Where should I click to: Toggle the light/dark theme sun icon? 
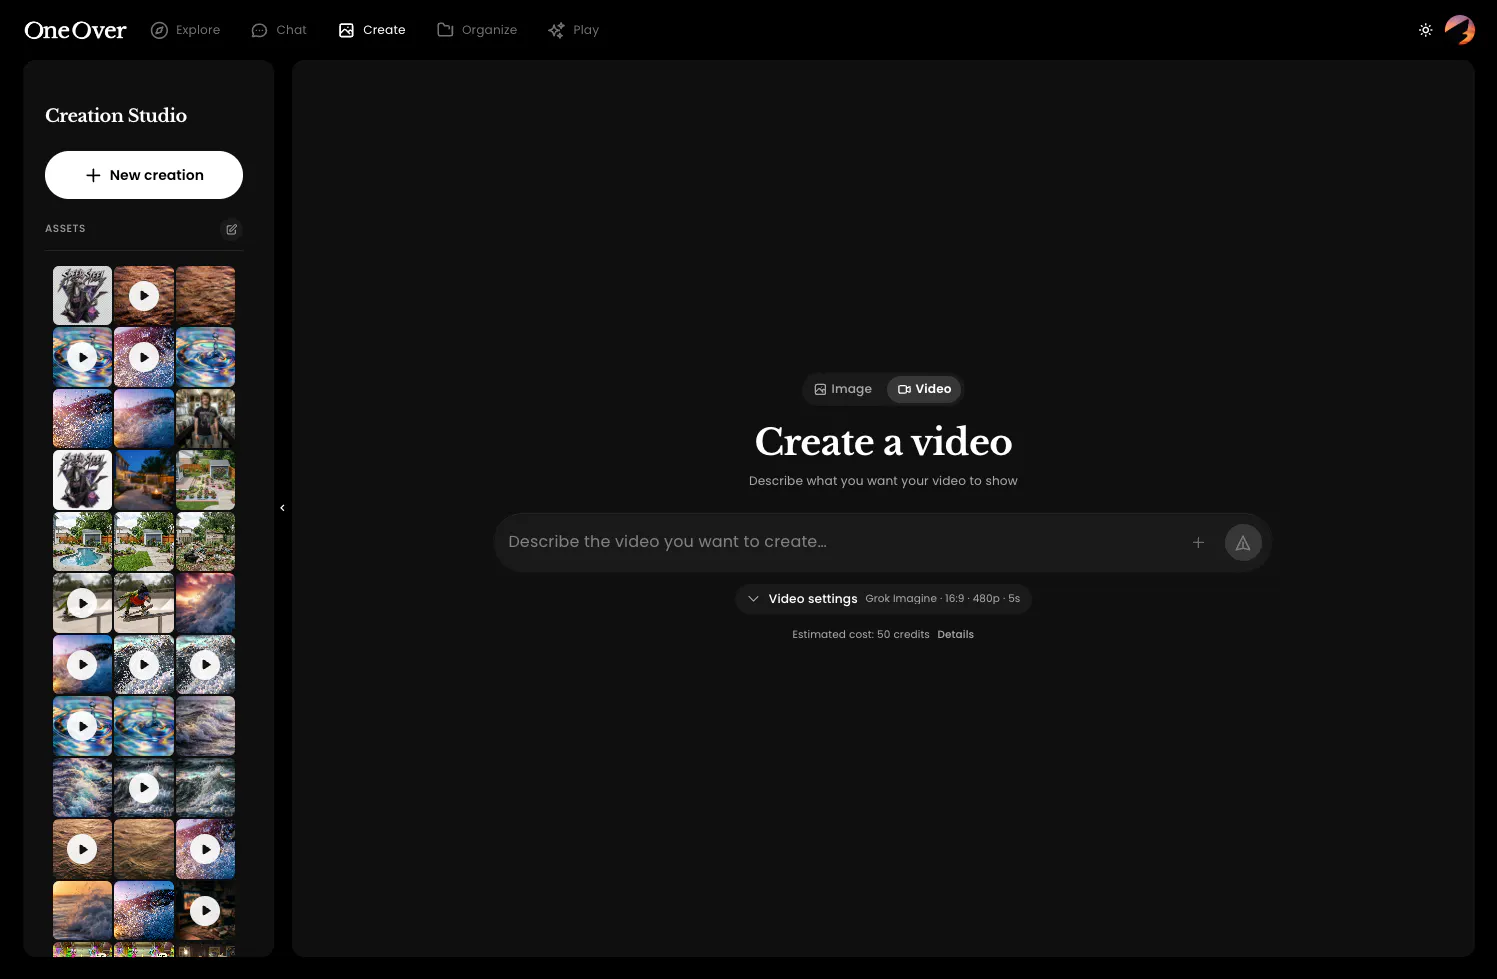(x=1425, y=30)
